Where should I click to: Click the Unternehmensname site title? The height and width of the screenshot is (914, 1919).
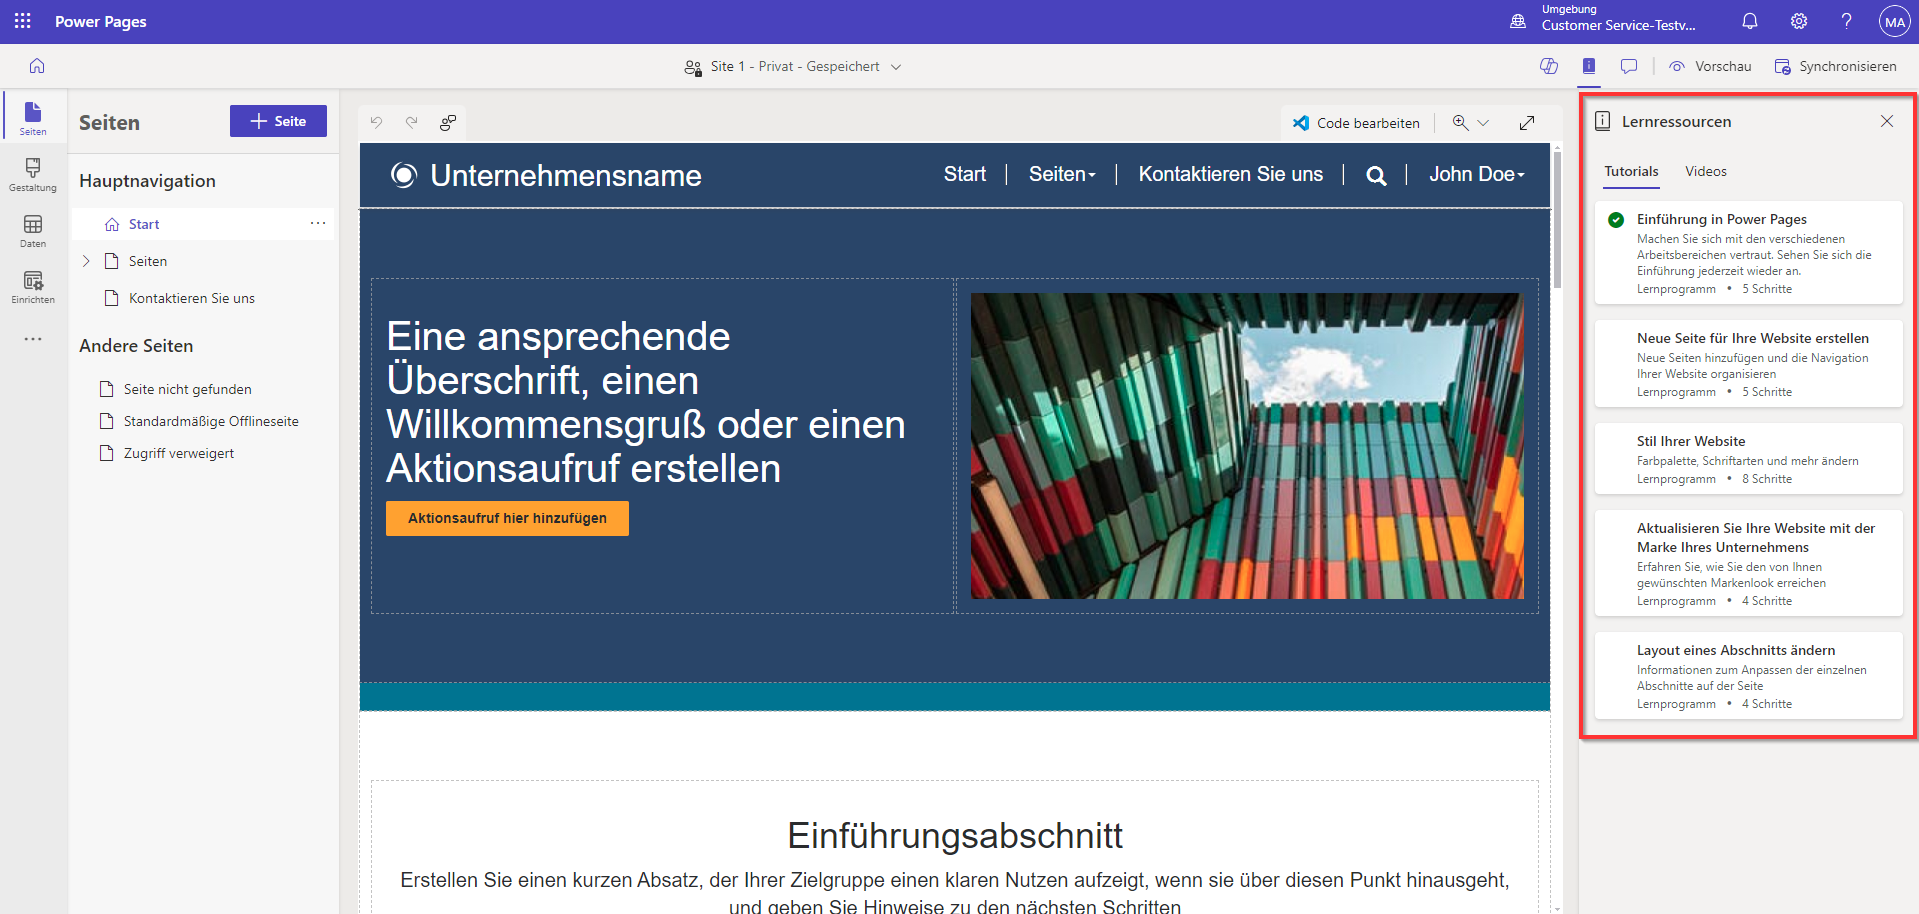(x=566, y=175)
